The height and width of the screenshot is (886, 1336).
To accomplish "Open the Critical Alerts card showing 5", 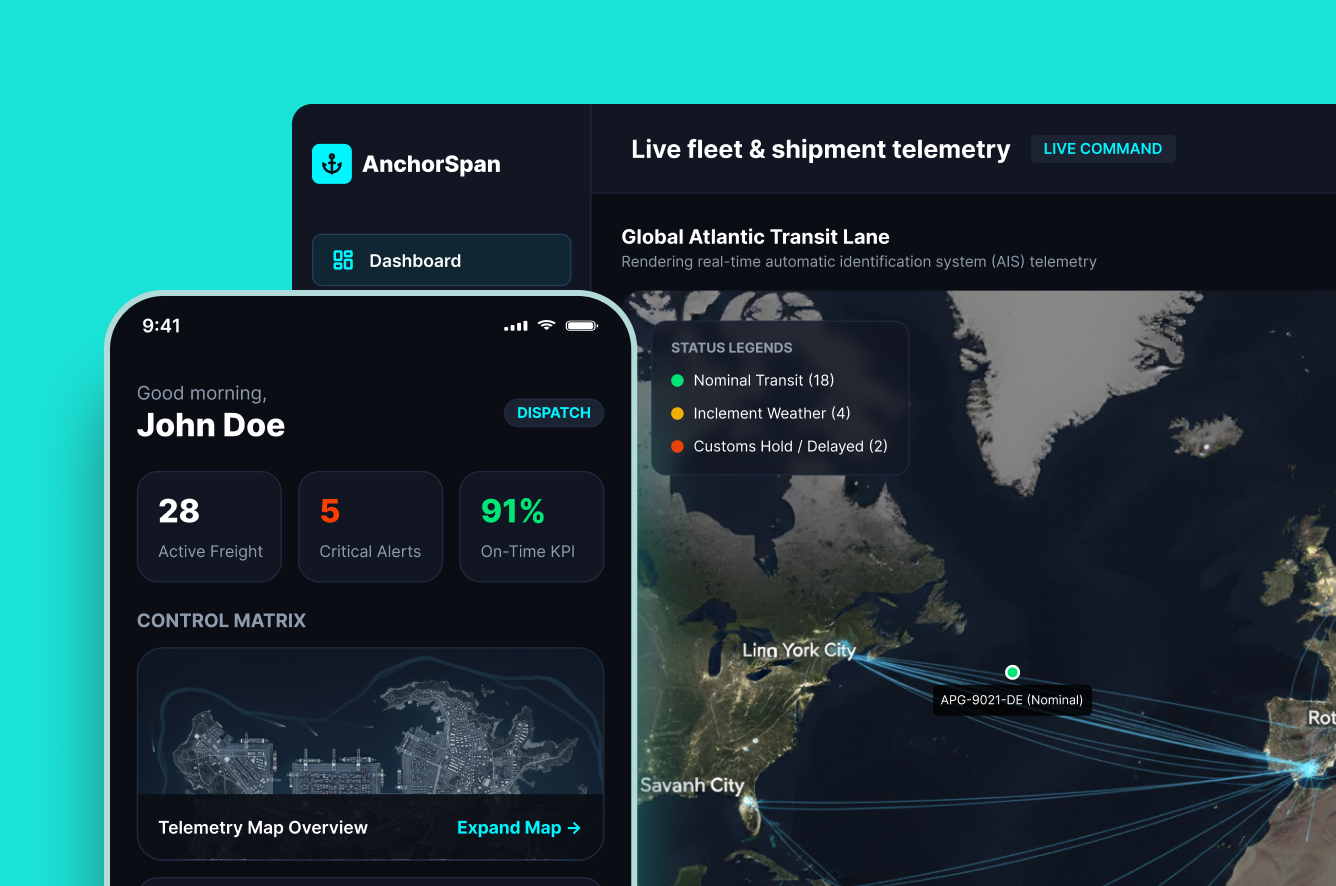I will click(x=370, y=526).
